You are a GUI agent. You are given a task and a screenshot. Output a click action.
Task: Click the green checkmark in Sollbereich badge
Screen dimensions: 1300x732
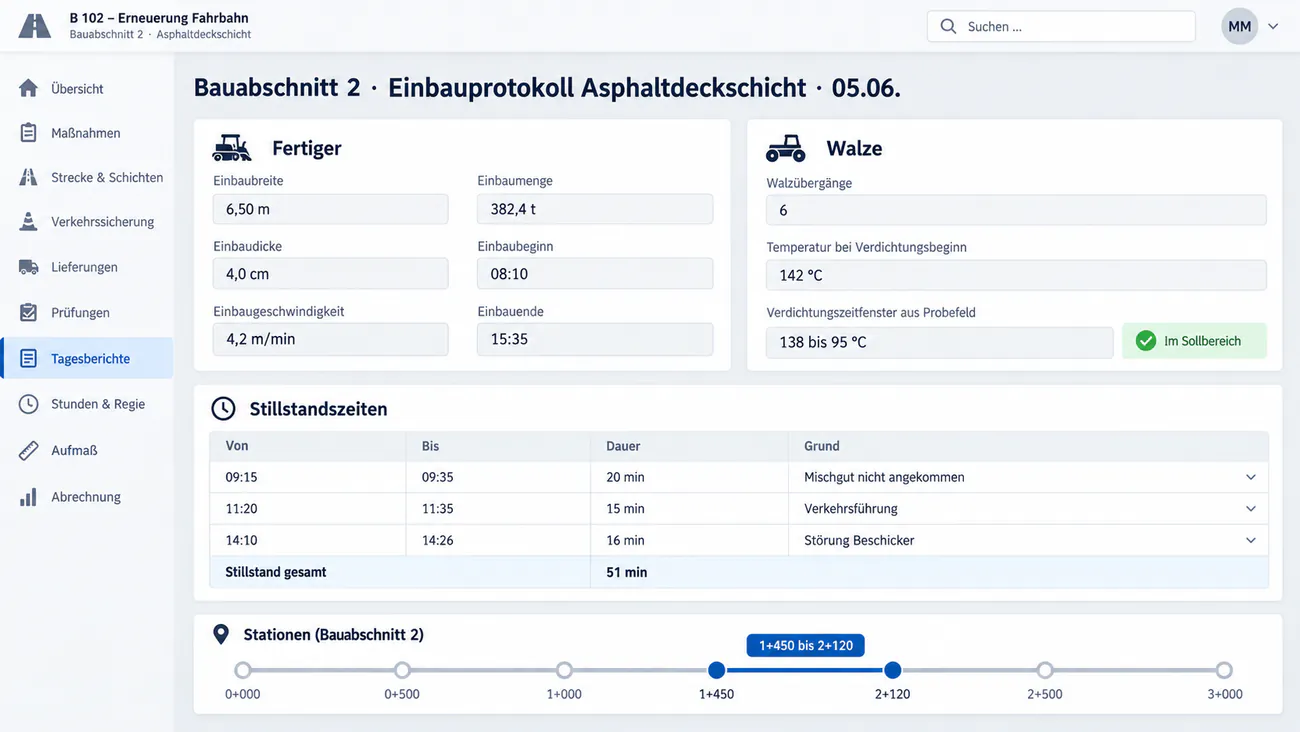coord(1146,341)
